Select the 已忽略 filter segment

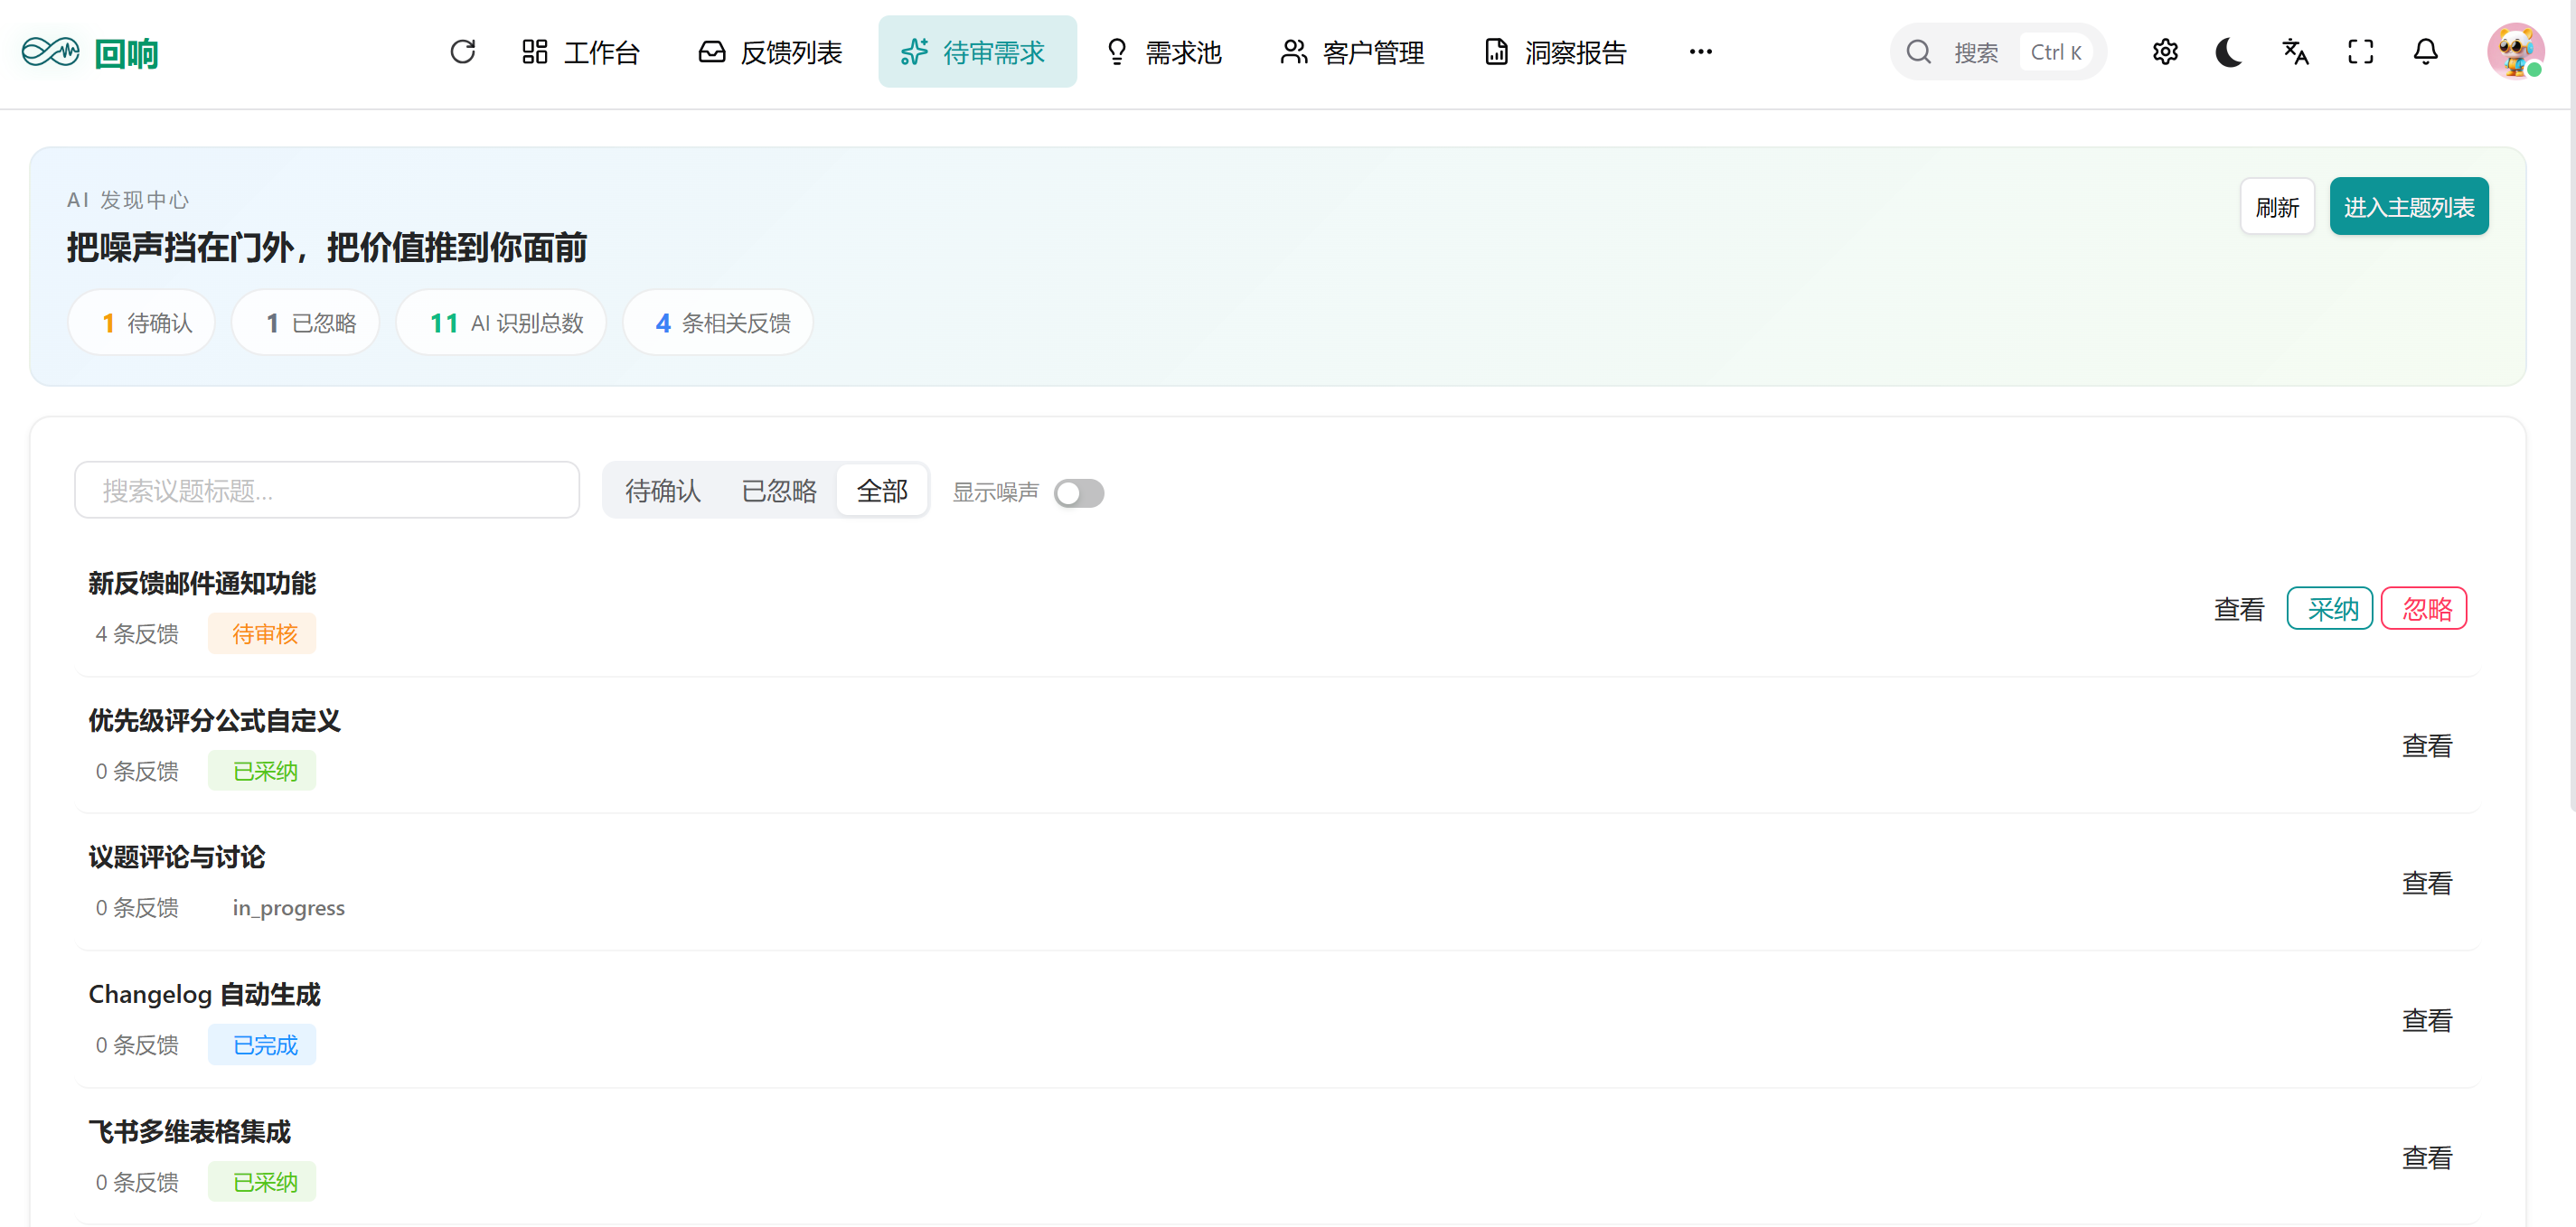(778, 491)
